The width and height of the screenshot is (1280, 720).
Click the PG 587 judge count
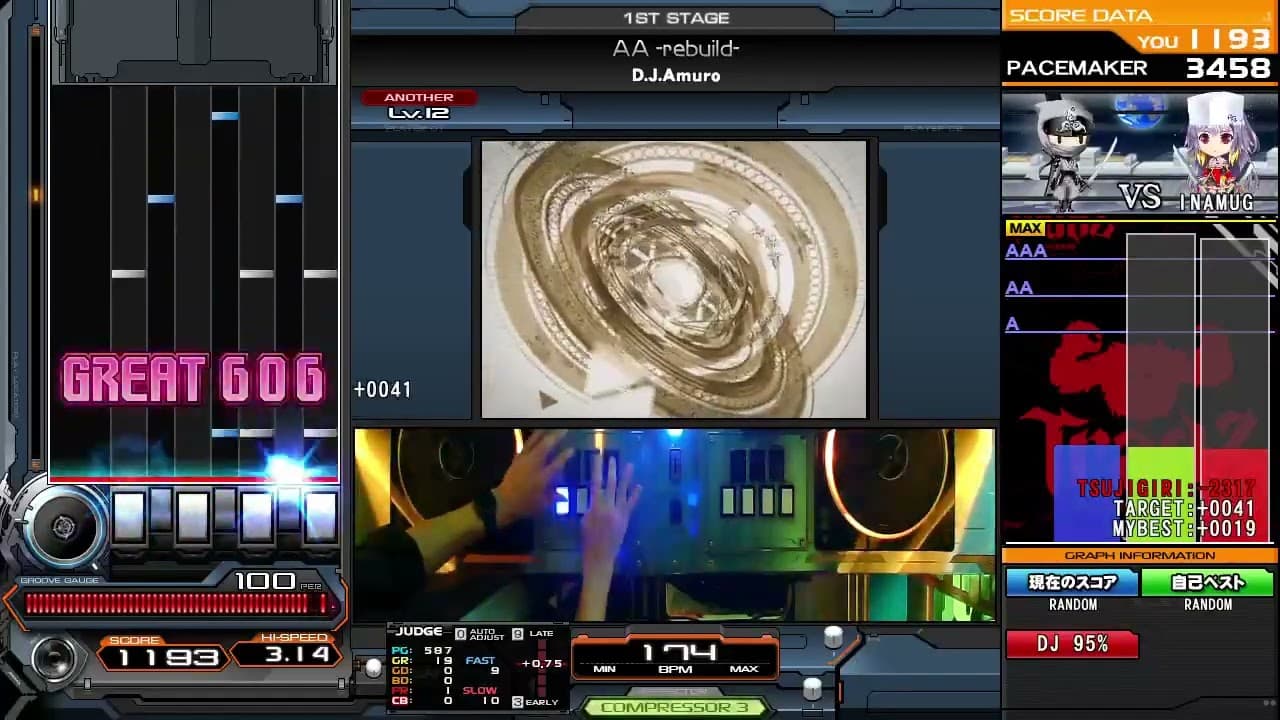pos(424,651)
